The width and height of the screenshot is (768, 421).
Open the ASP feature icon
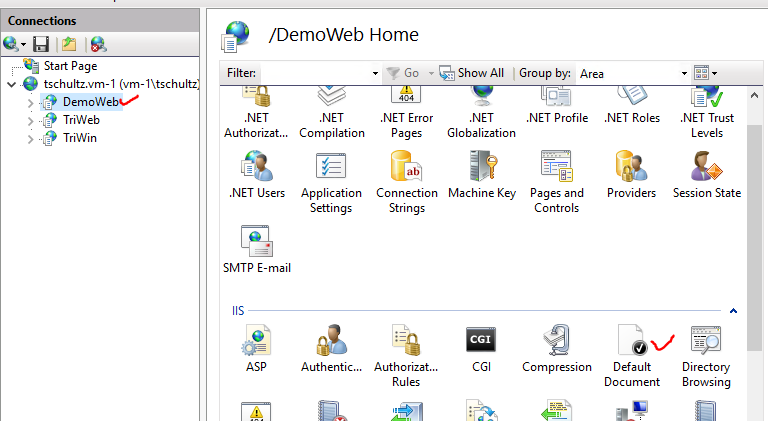[256, 348]
